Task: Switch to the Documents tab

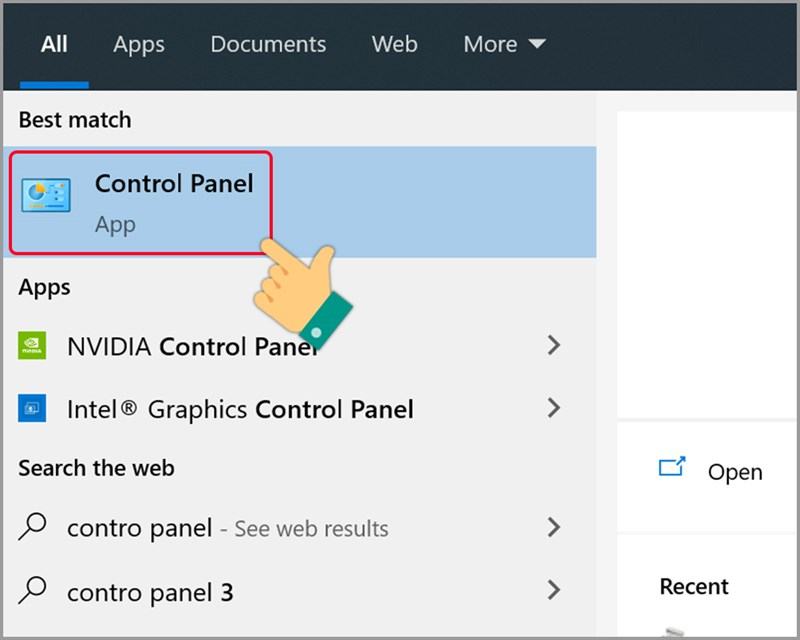Action: tap(268, 44)
